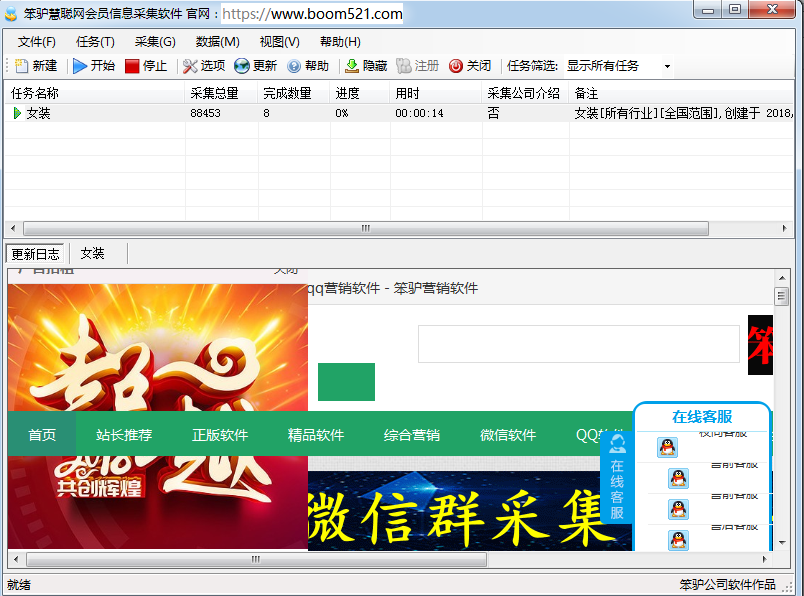The height and width of the screenshot is (596, 804).
Task: Open 微信软件 in the navigation bar
Action: click(508, 435)
